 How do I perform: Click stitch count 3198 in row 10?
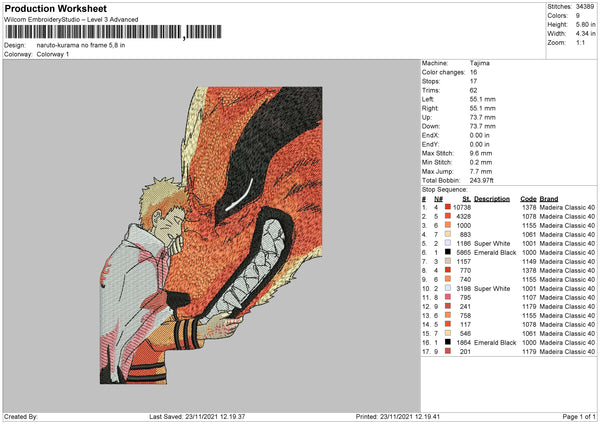tap(464, 289)
